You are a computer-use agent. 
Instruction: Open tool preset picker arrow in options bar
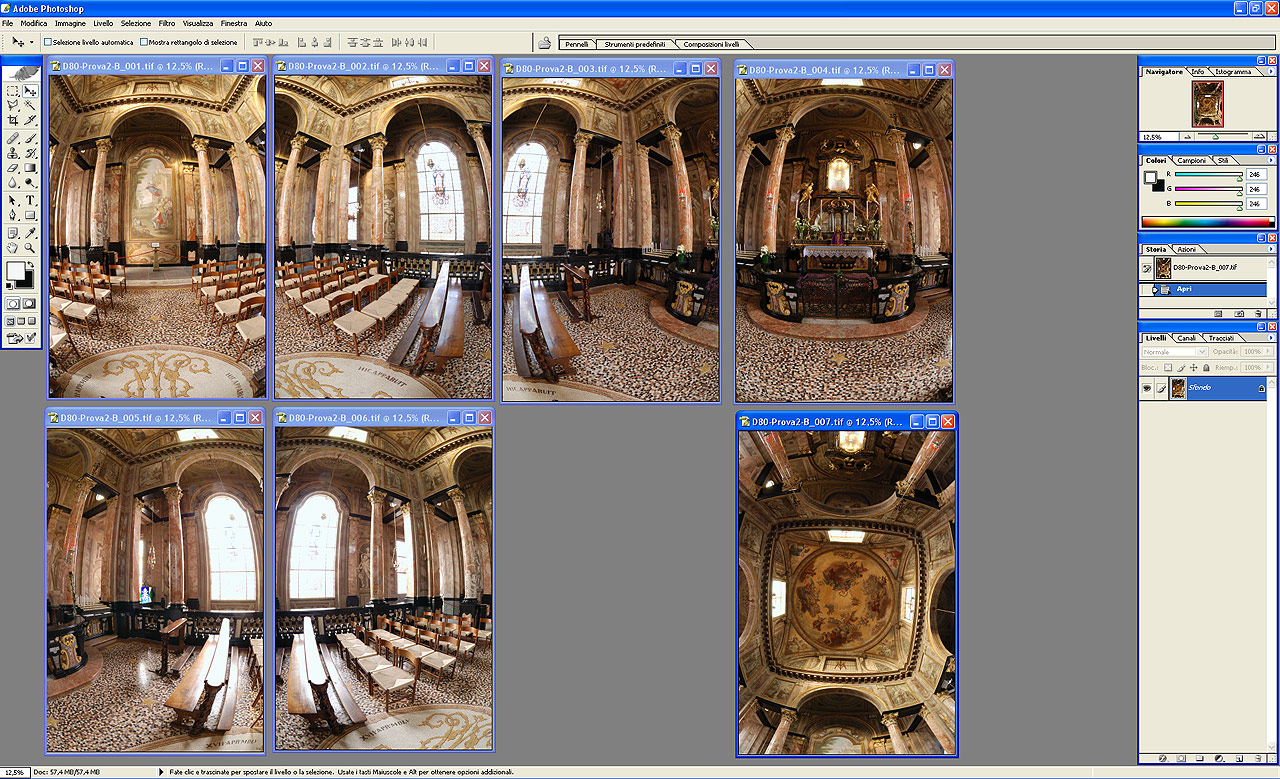[31, 43]
